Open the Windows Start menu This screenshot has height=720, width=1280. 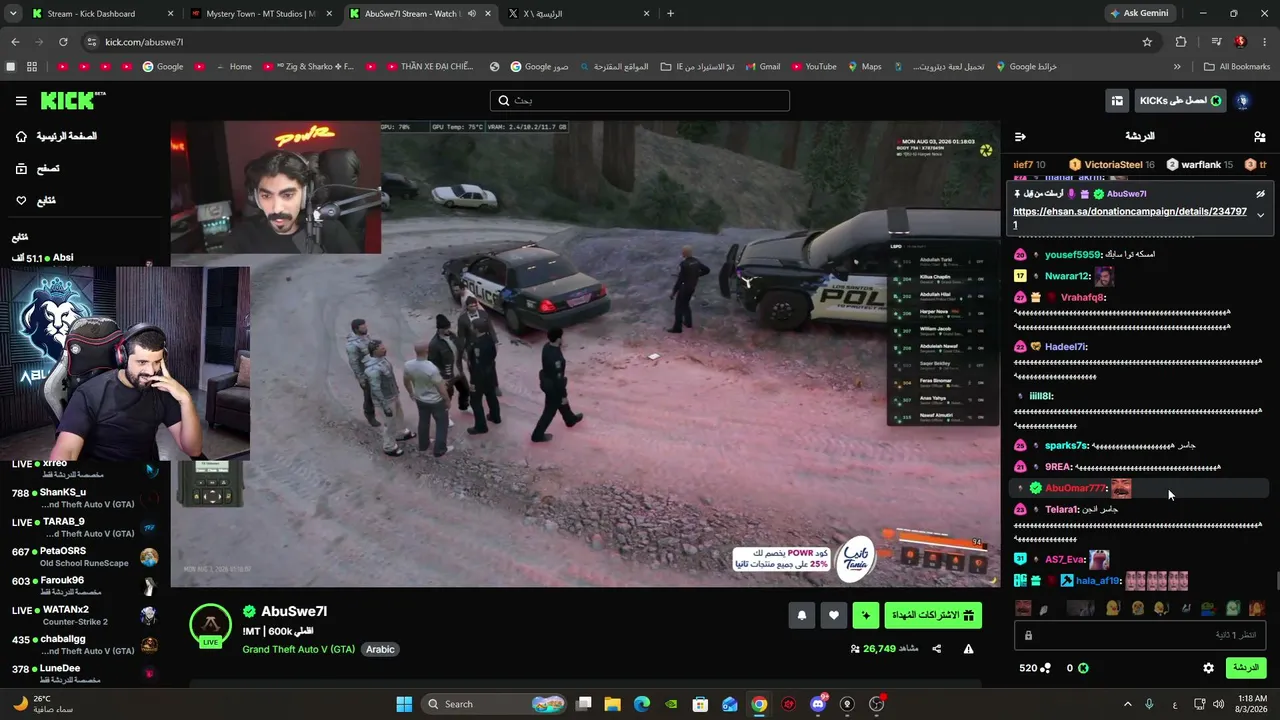[x=404, y=704]
